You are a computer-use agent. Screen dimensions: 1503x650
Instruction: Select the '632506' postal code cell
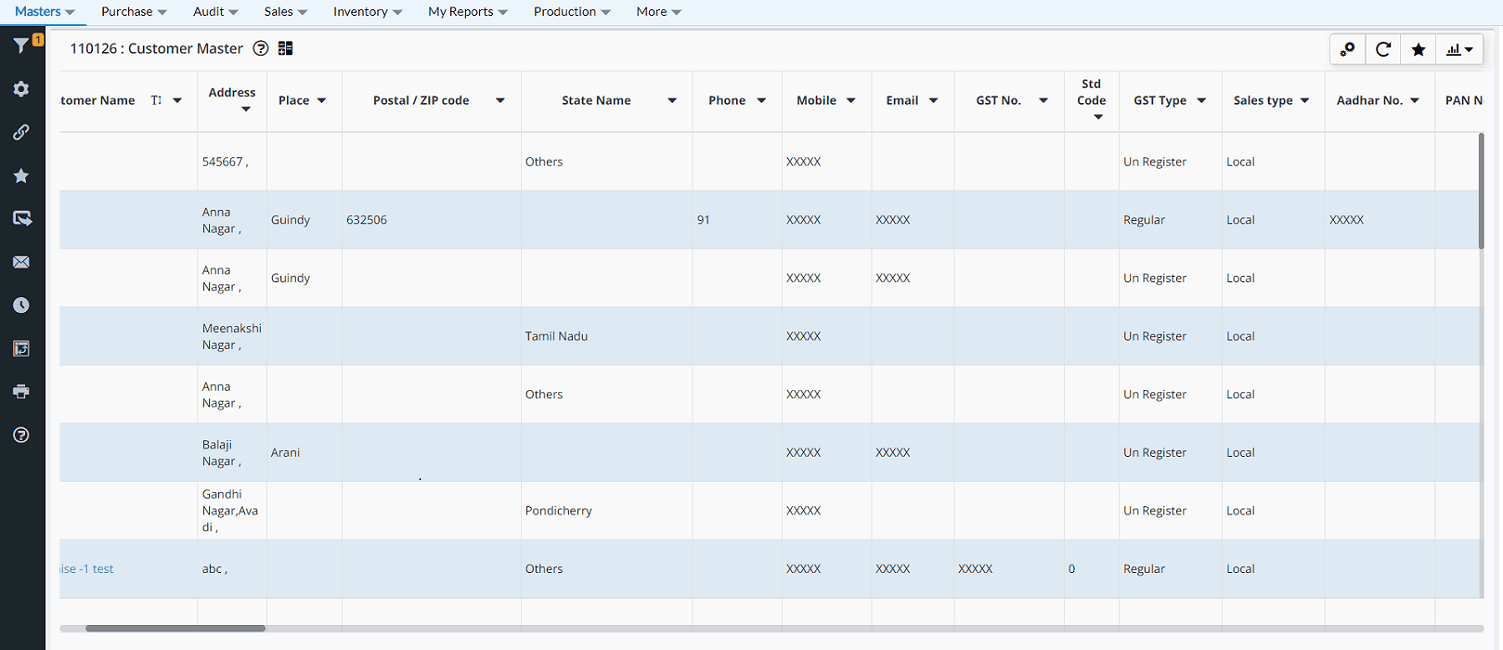coord(431,220)
